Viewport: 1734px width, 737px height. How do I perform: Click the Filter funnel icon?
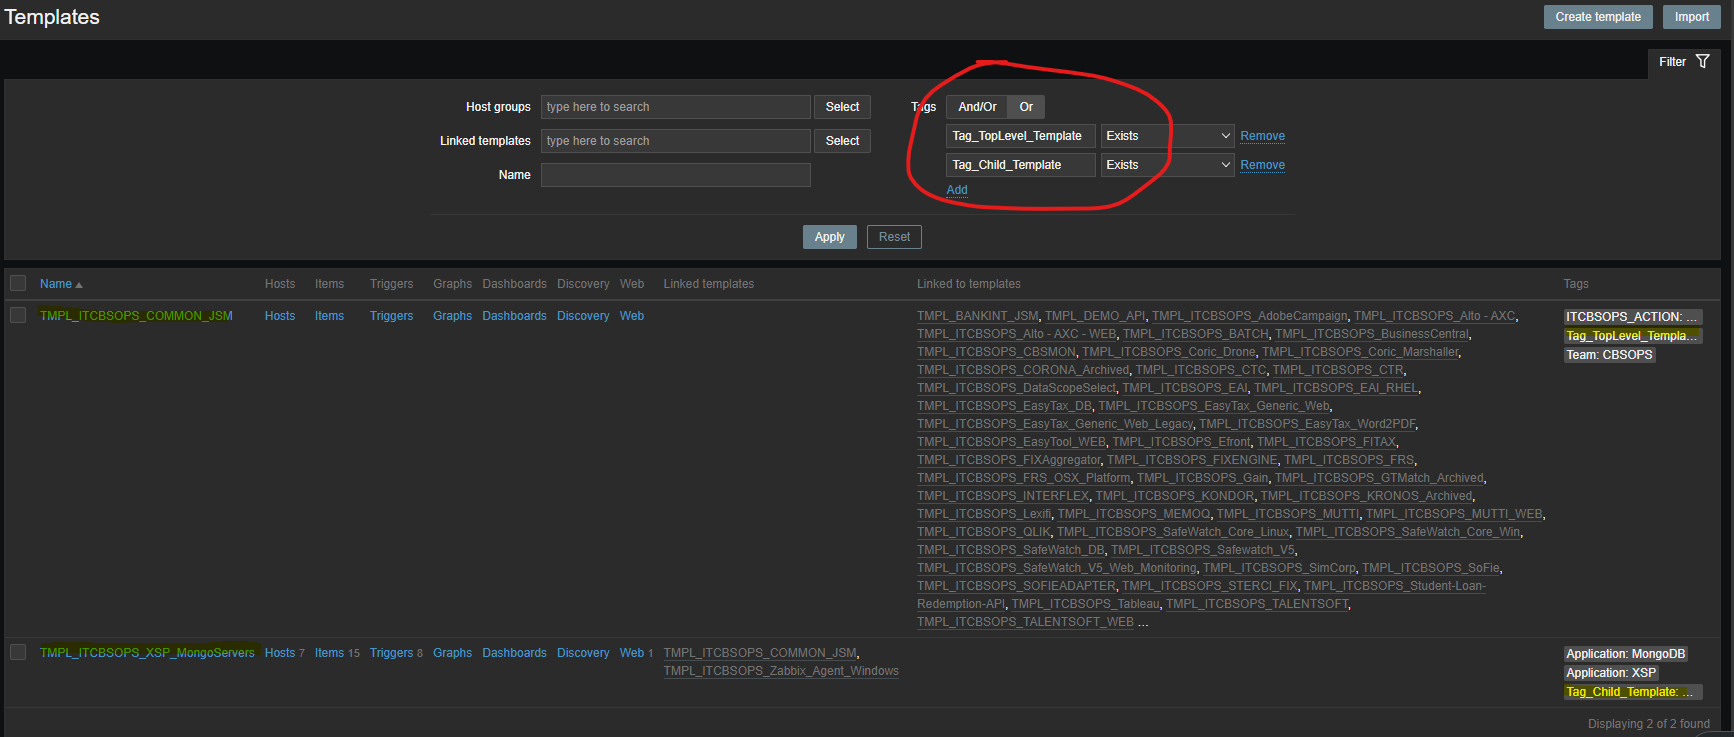[x=1702, y=62]
